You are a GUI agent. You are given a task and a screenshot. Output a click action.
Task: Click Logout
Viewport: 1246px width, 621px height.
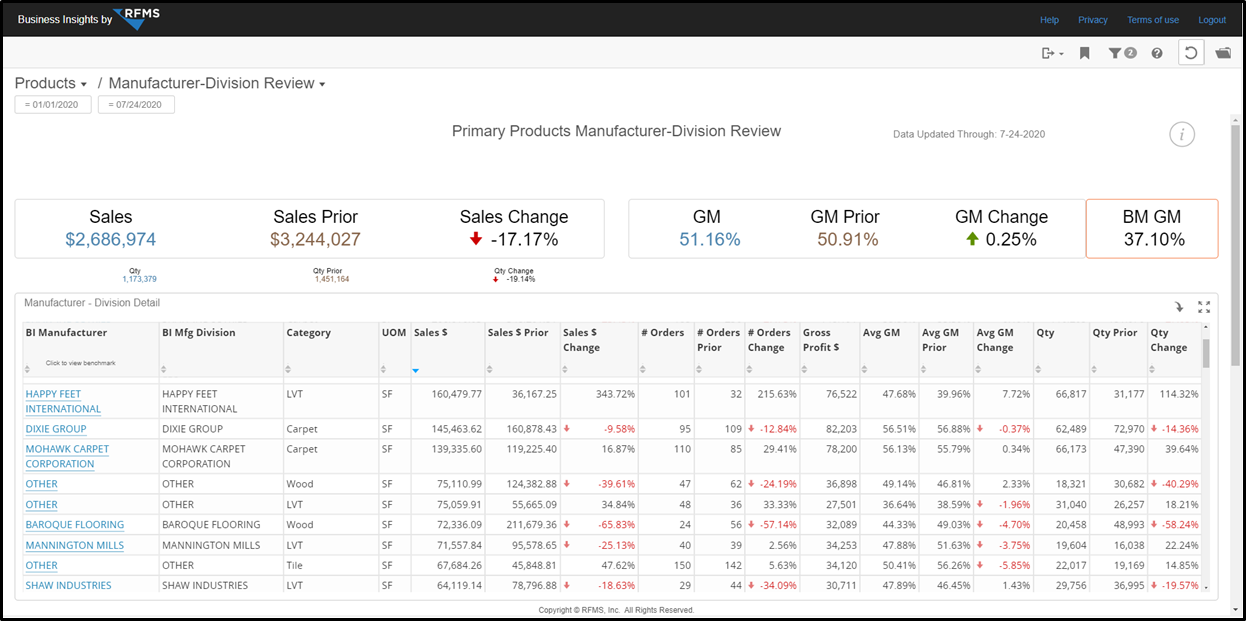tap(1212, 20)
